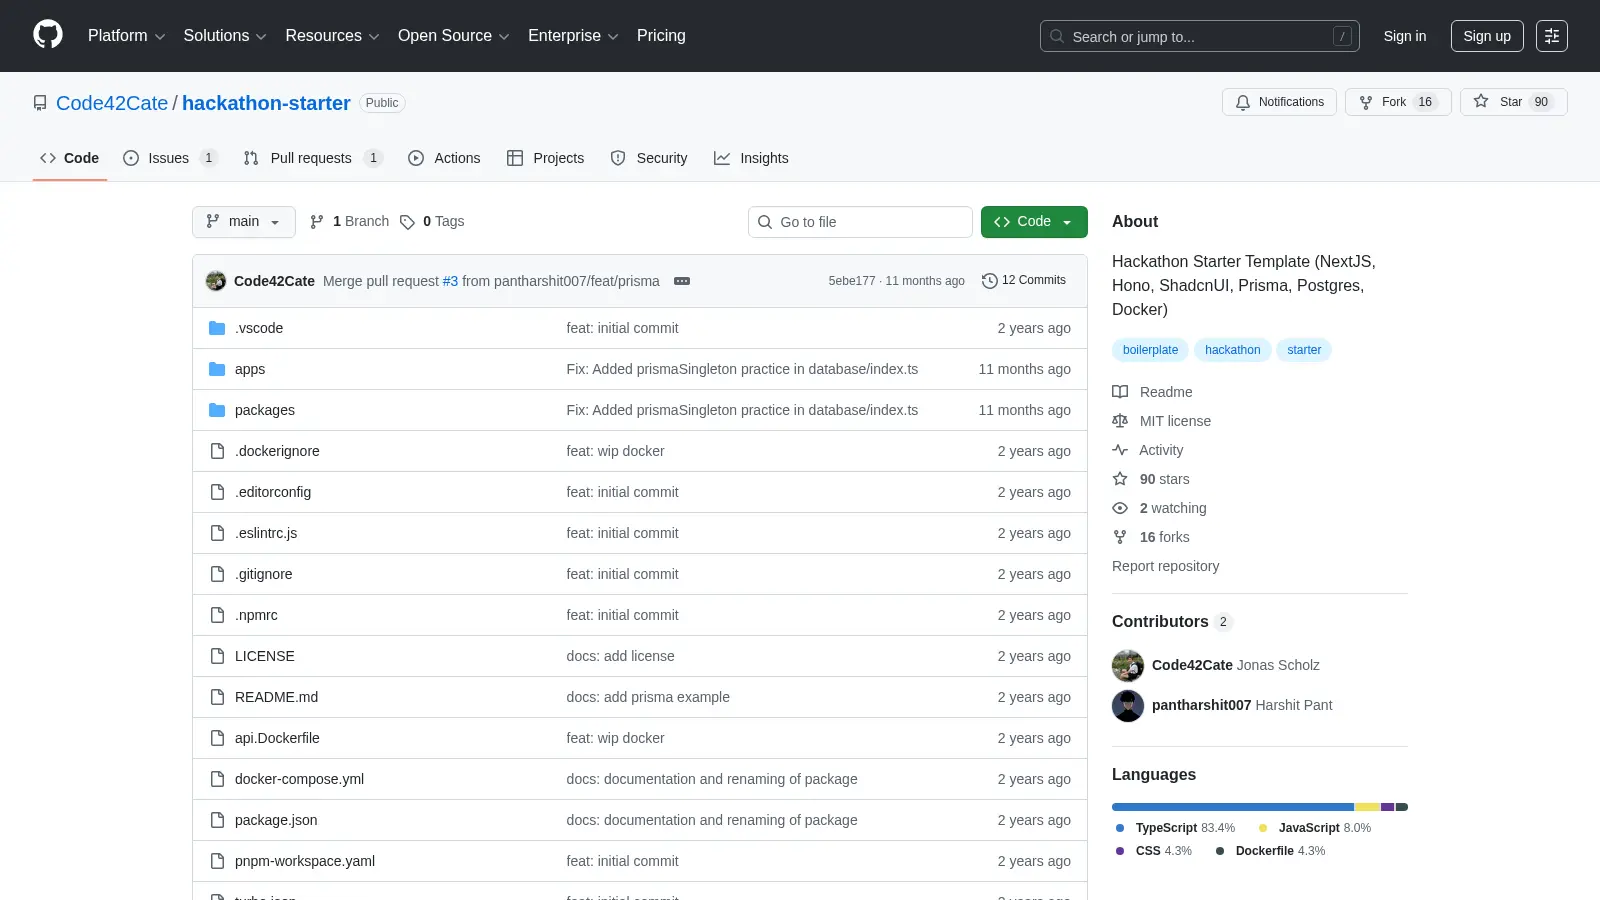Open the appearance settings icon in header
1600x900 pixels.
[1552, 36]
